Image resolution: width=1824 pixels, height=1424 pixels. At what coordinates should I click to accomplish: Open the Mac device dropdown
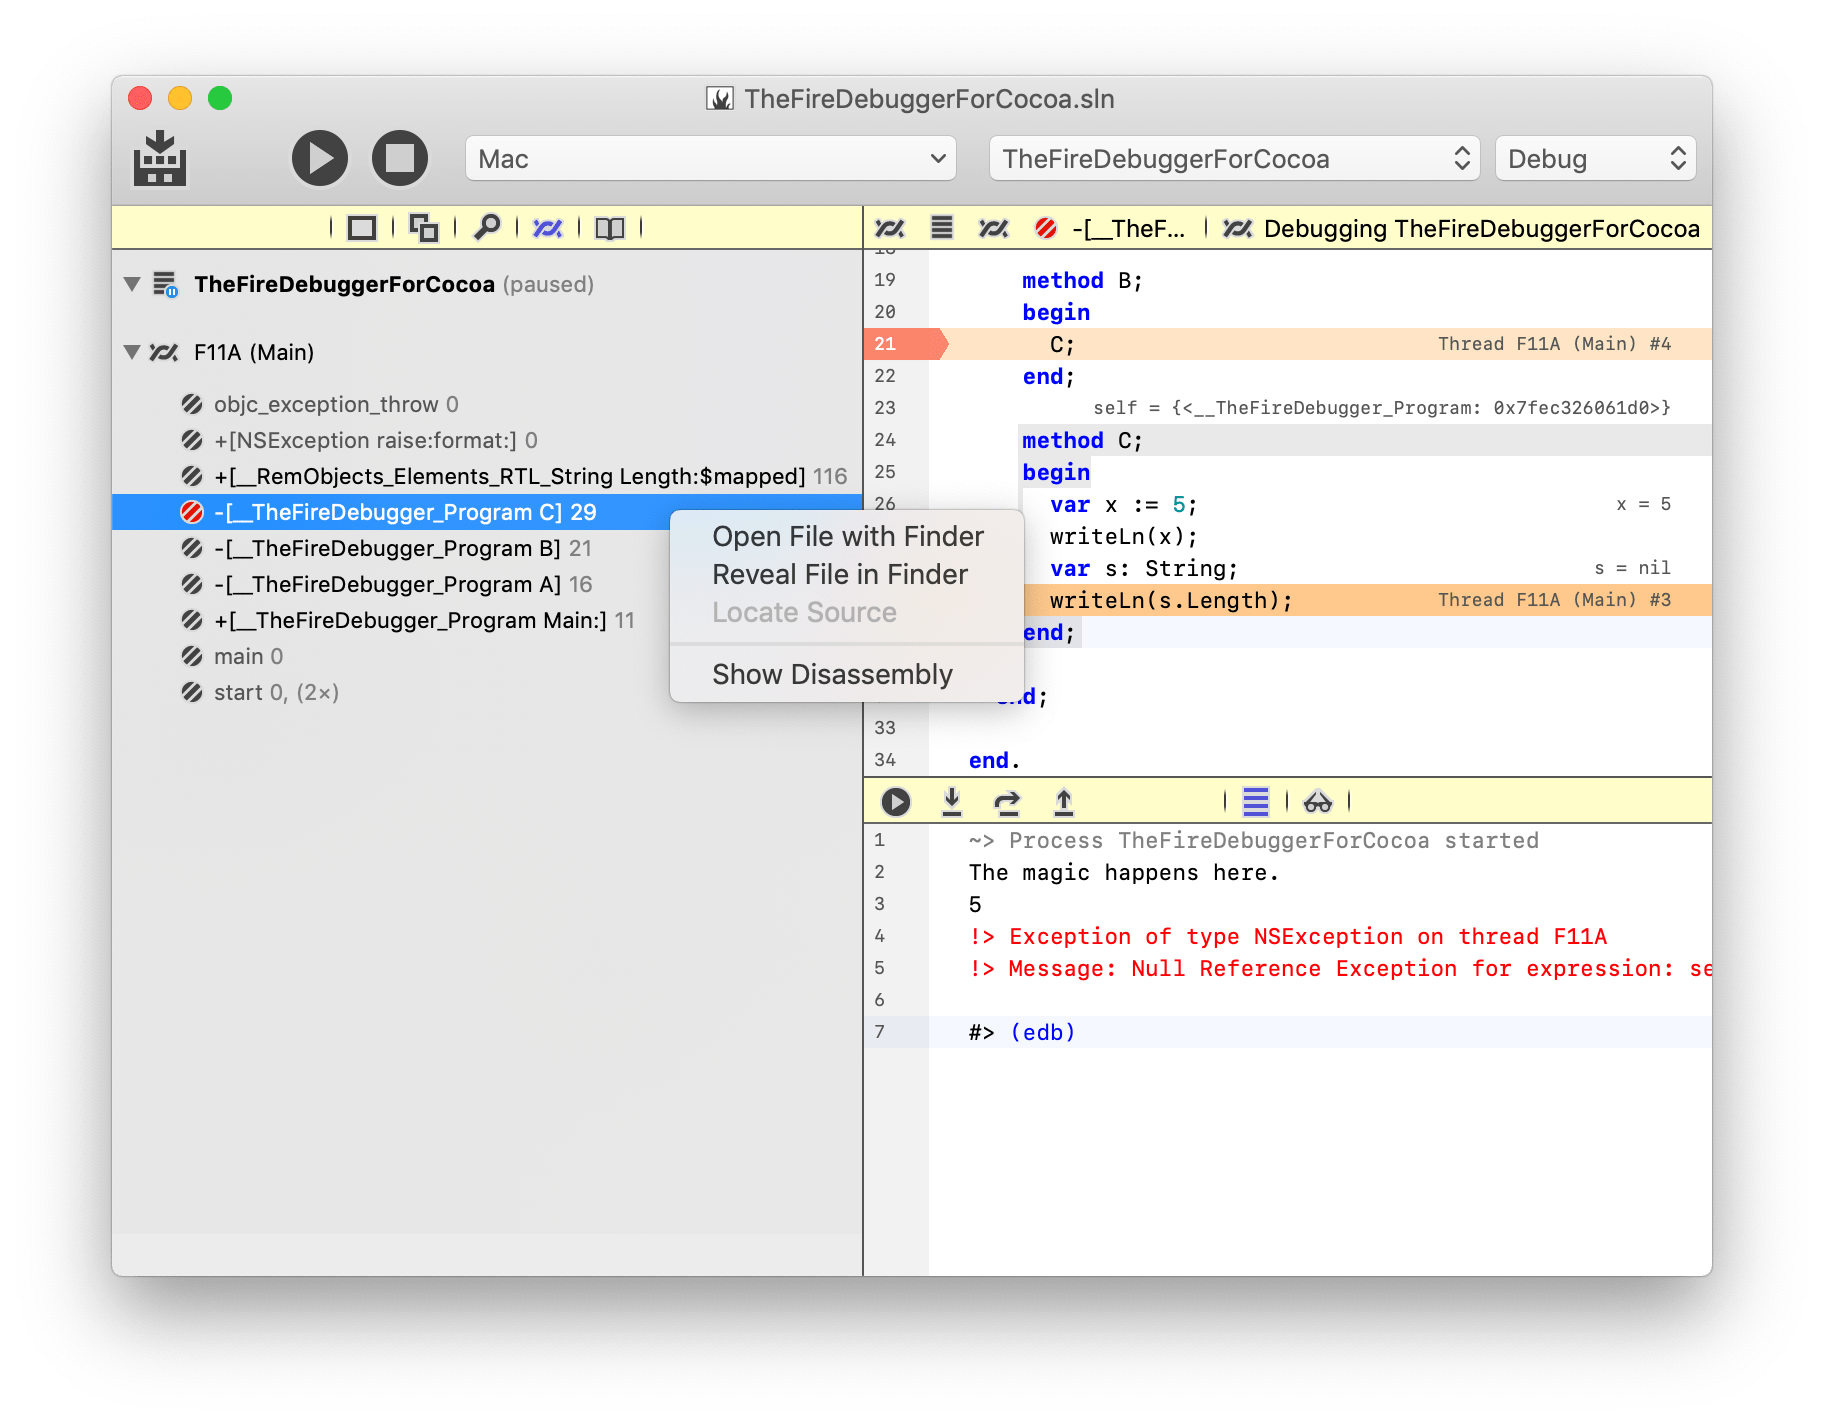(710, 159)
